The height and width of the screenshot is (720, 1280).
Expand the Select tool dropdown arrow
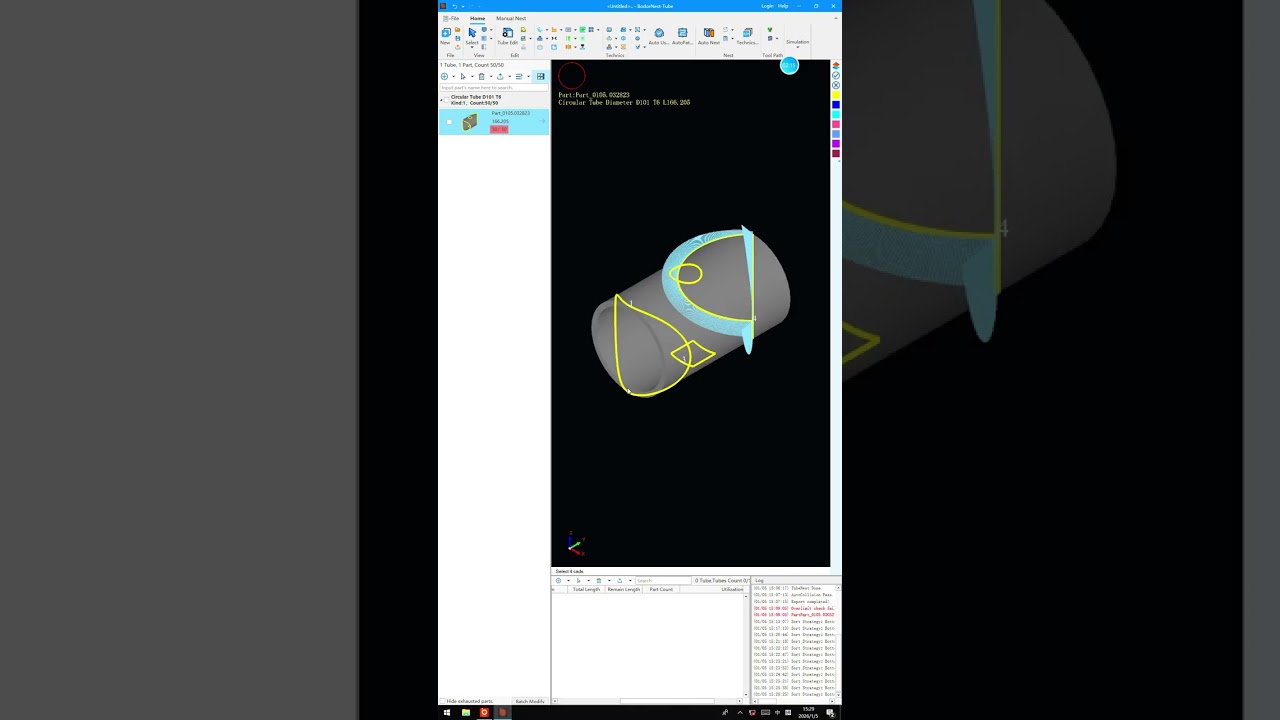pos(472,47)
